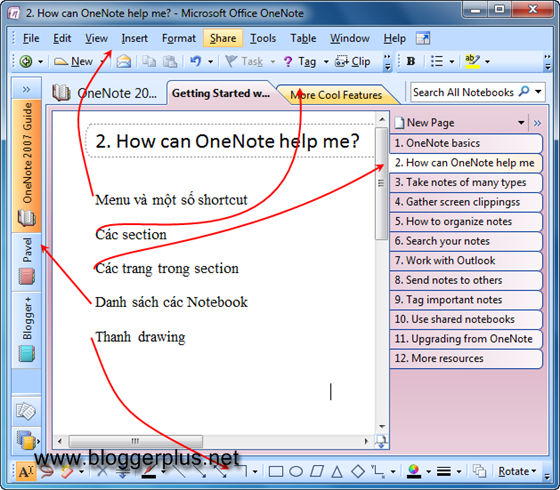Toggle the Type Text or Select tool

25,472
